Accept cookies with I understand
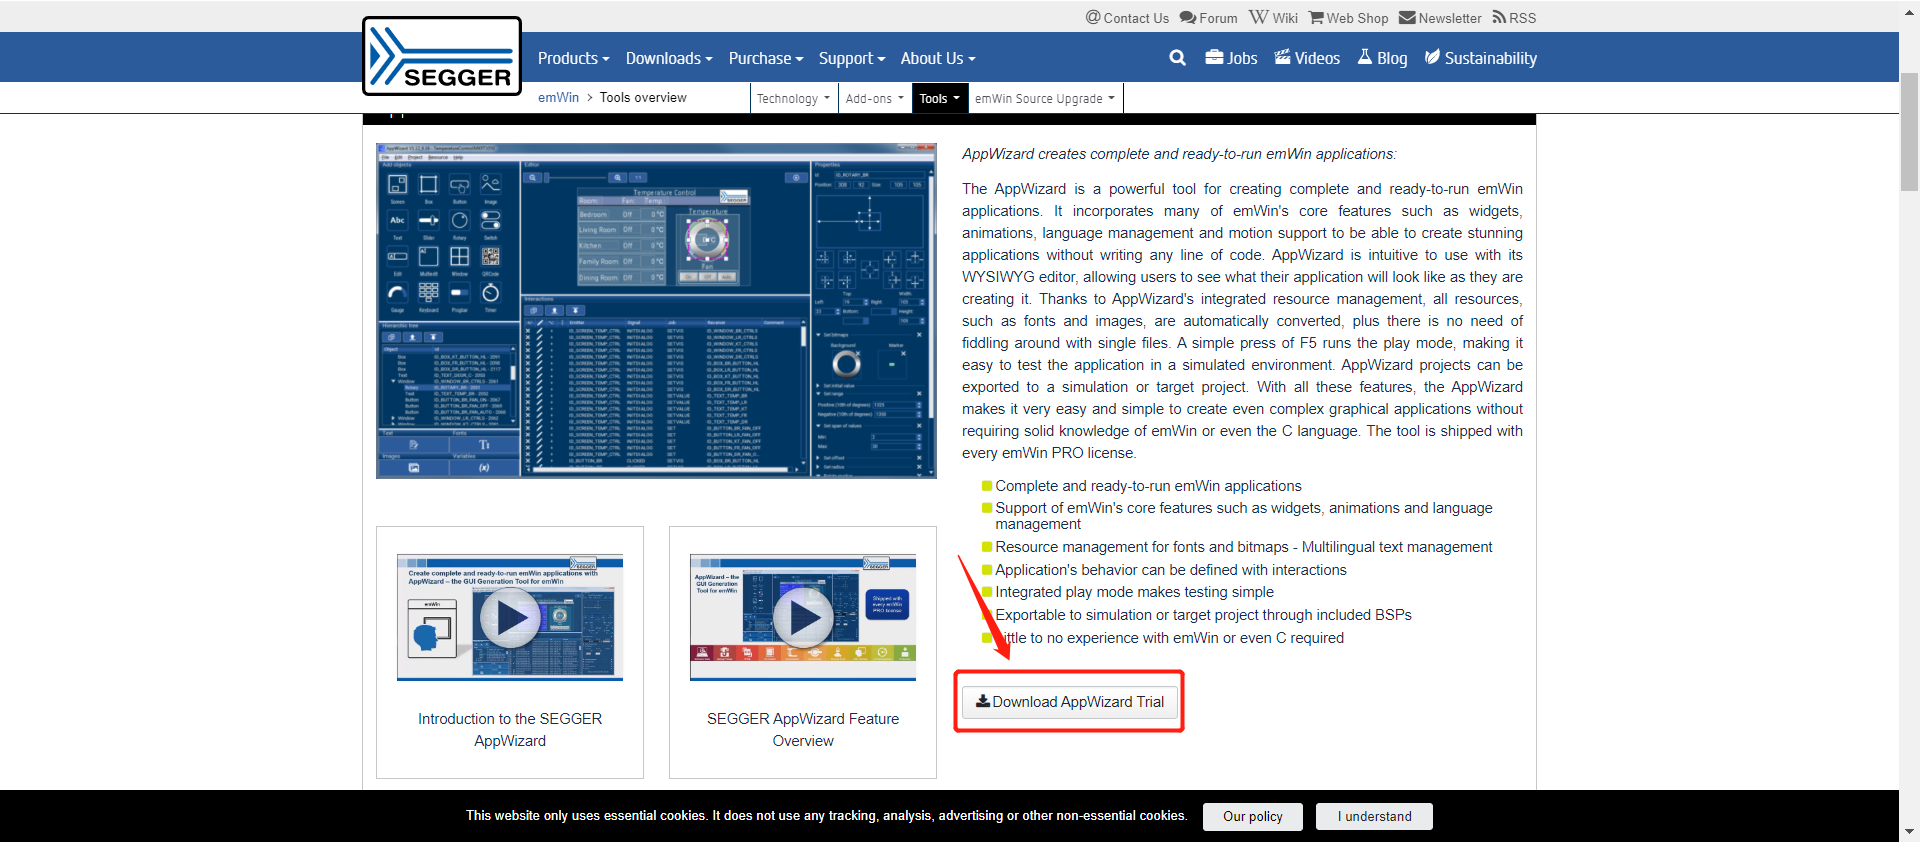Screen dimensions: 1920x842 1374,816
